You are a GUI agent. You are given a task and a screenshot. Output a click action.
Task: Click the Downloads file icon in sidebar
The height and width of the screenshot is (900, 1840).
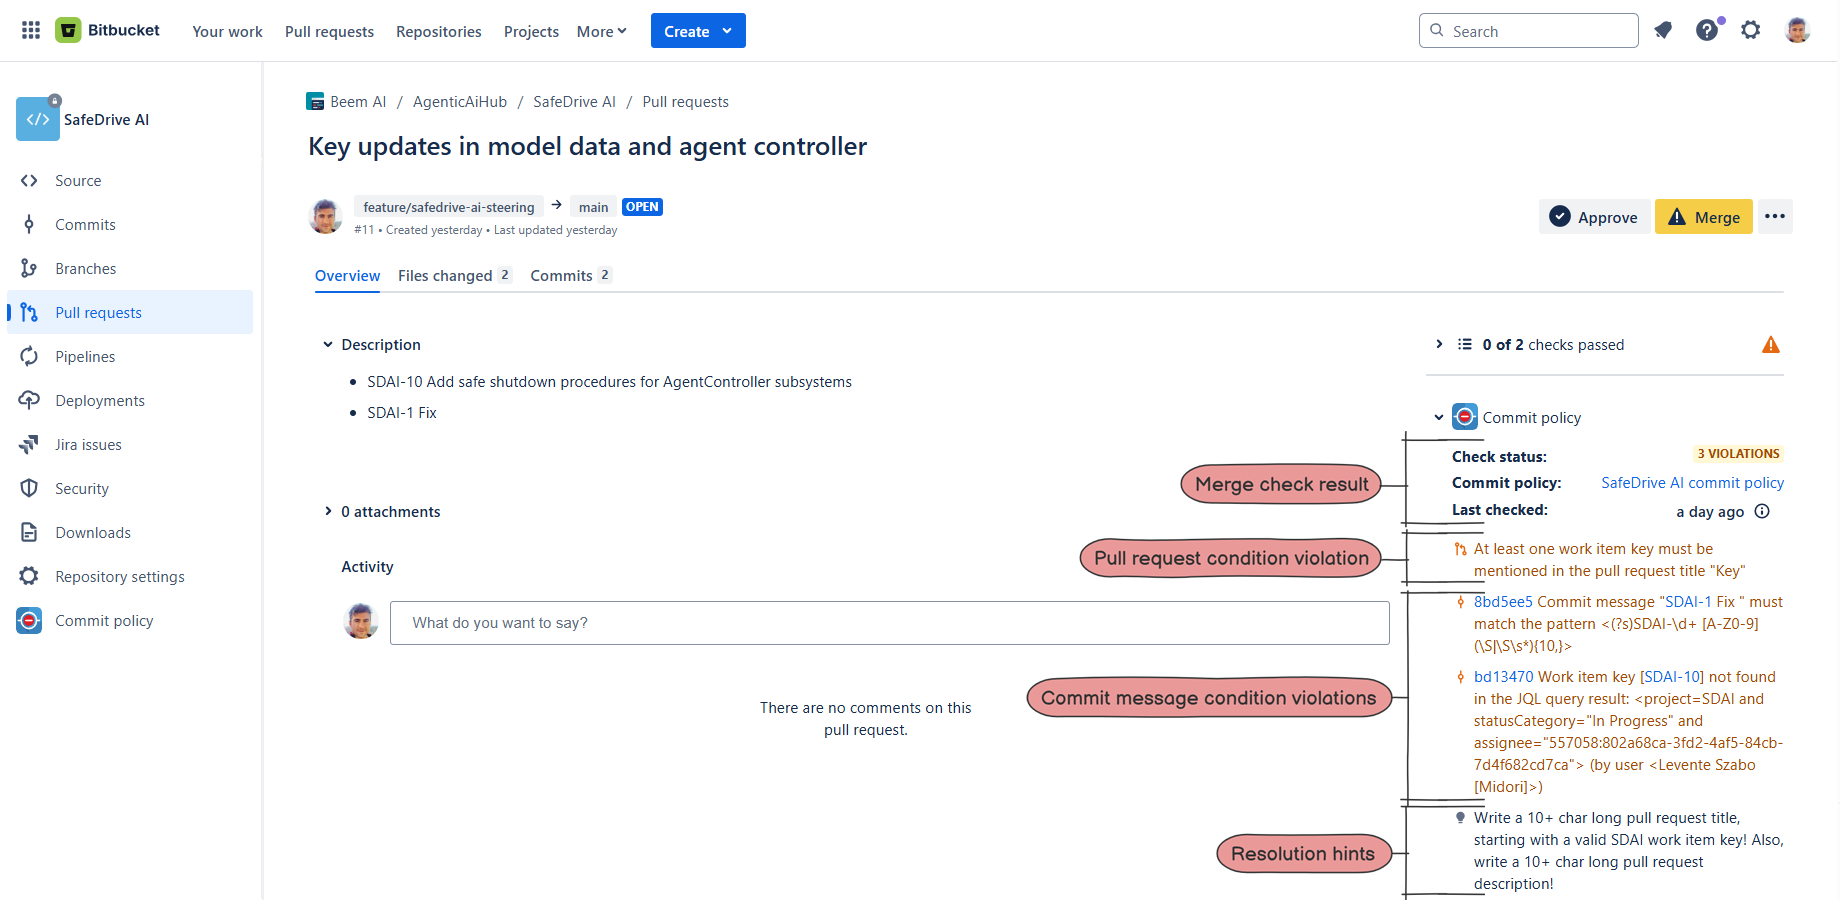(29, 533)
